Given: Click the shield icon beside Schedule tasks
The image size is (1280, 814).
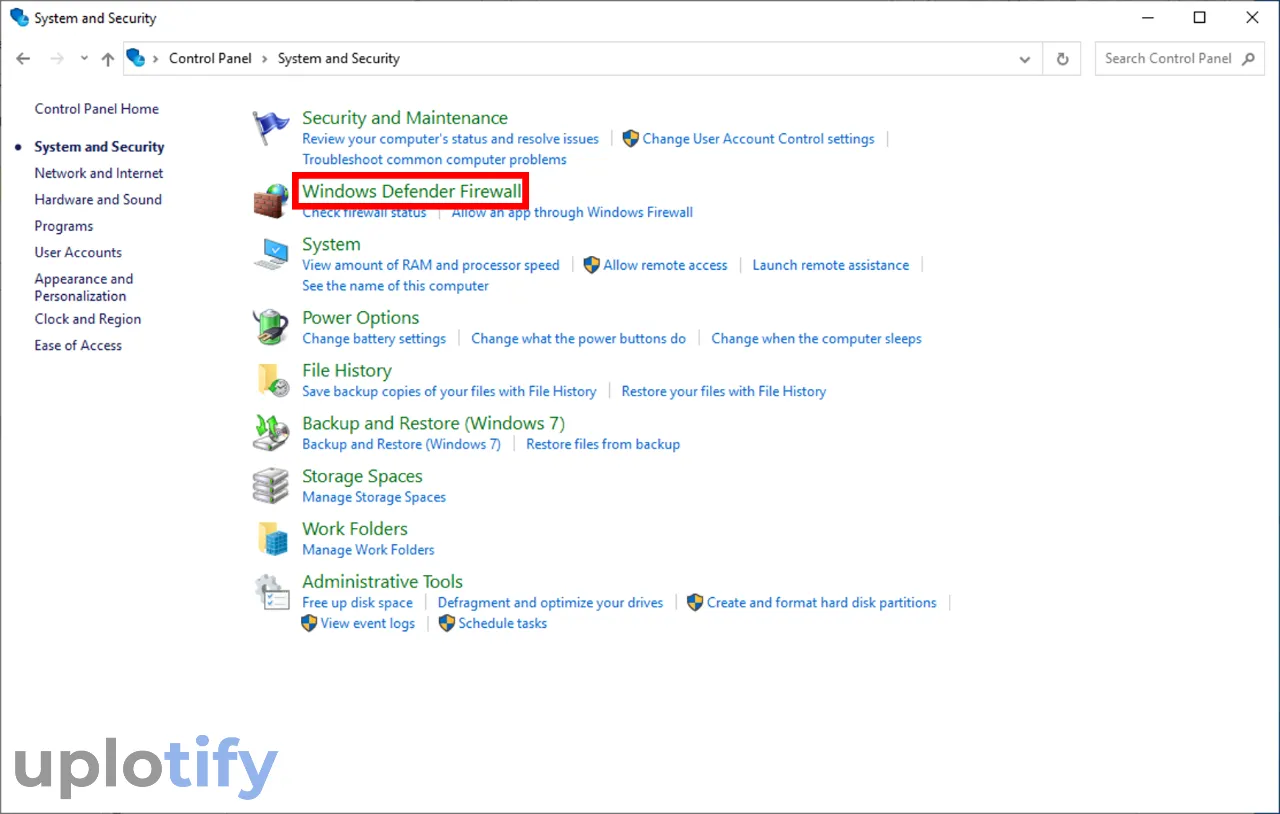Looking at the screenshot, I should tap(447, 623).
